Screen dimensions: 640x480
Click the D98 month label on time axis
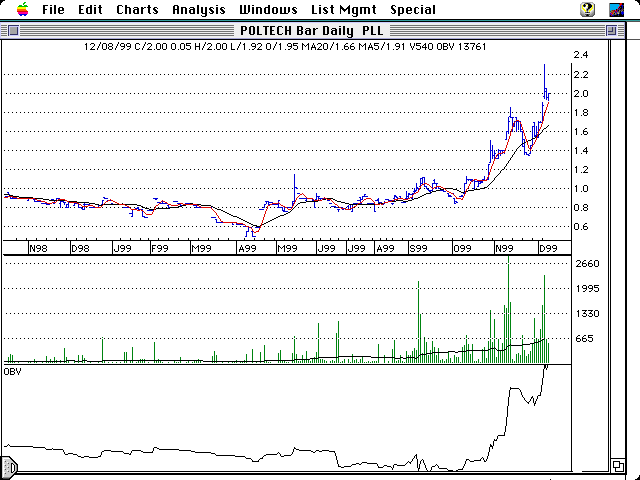(x=80, y=248)
